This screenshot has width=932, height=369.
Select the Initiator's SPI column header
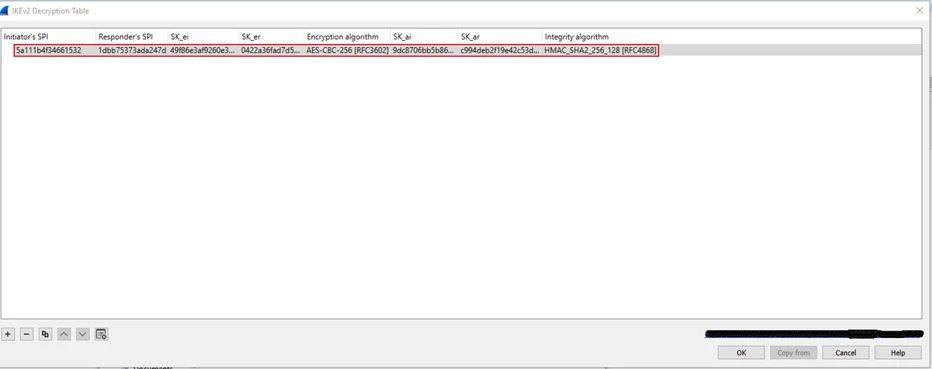[x=48, y=37]
